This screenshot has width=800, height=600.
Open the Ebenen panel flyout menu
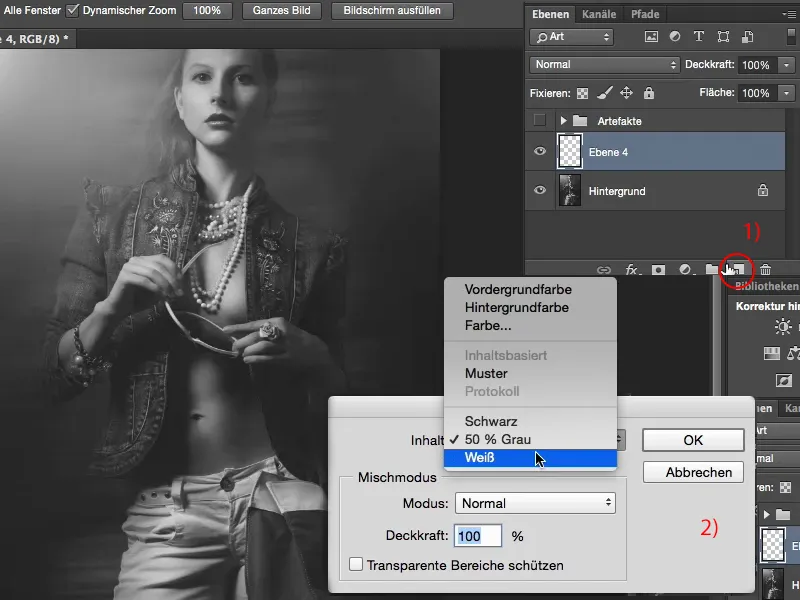tap(789, 14)
